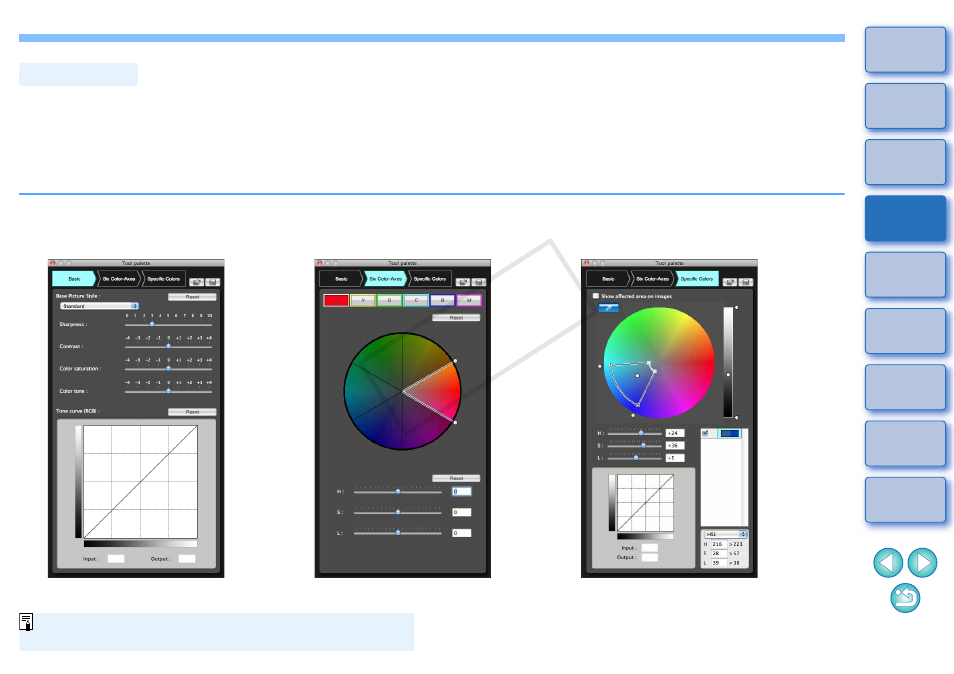Select the magenta M color axis button
The image size is (954, 674).
[469, 300]
